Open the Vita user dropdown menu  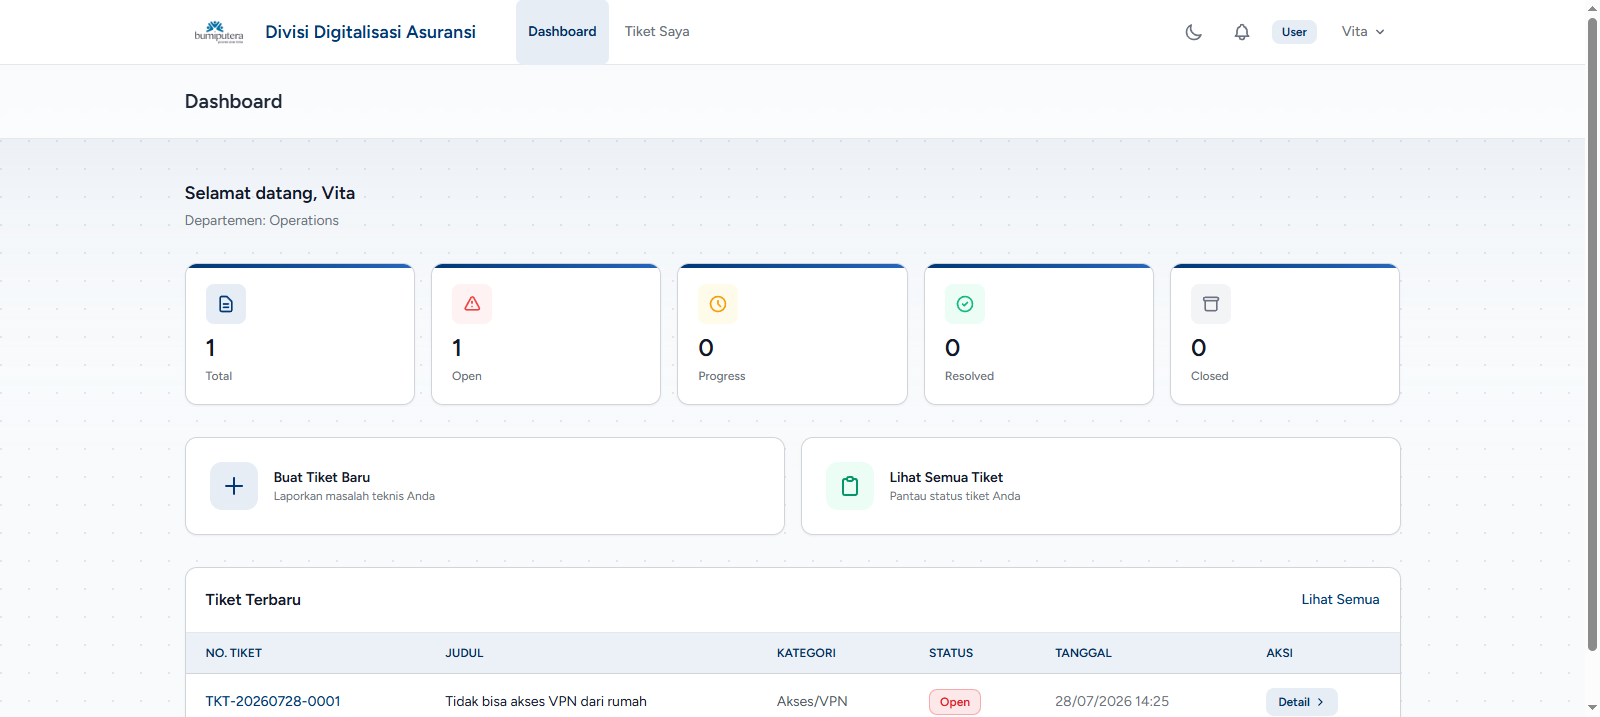[x=1363, y=32]
